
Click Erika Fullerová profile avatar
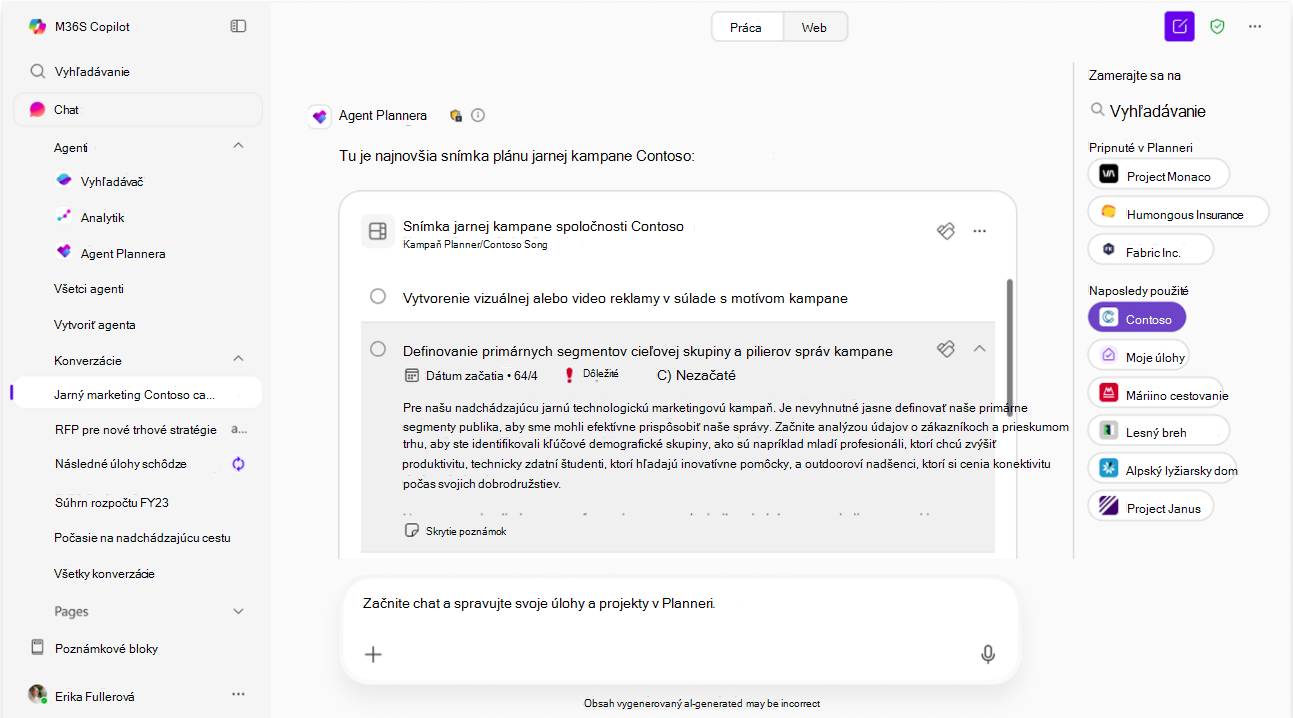point(37,695)
